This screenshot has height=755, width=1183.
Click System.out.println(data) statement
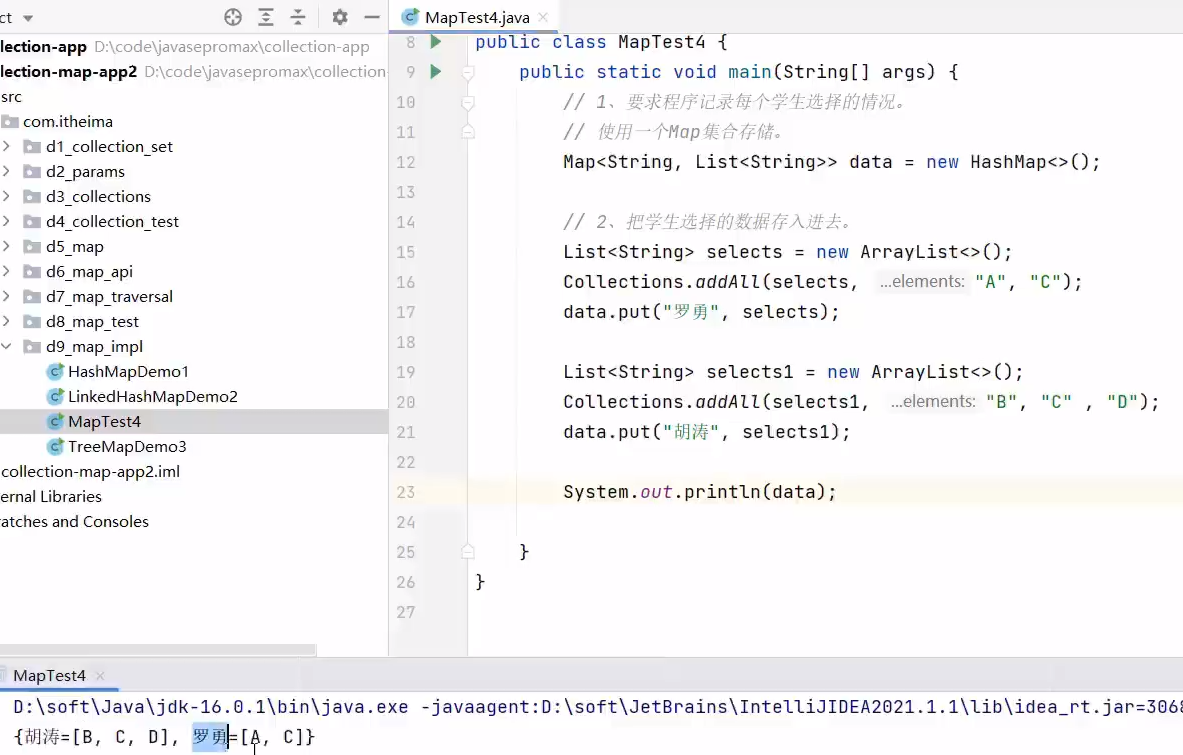[x=699, y=493]
